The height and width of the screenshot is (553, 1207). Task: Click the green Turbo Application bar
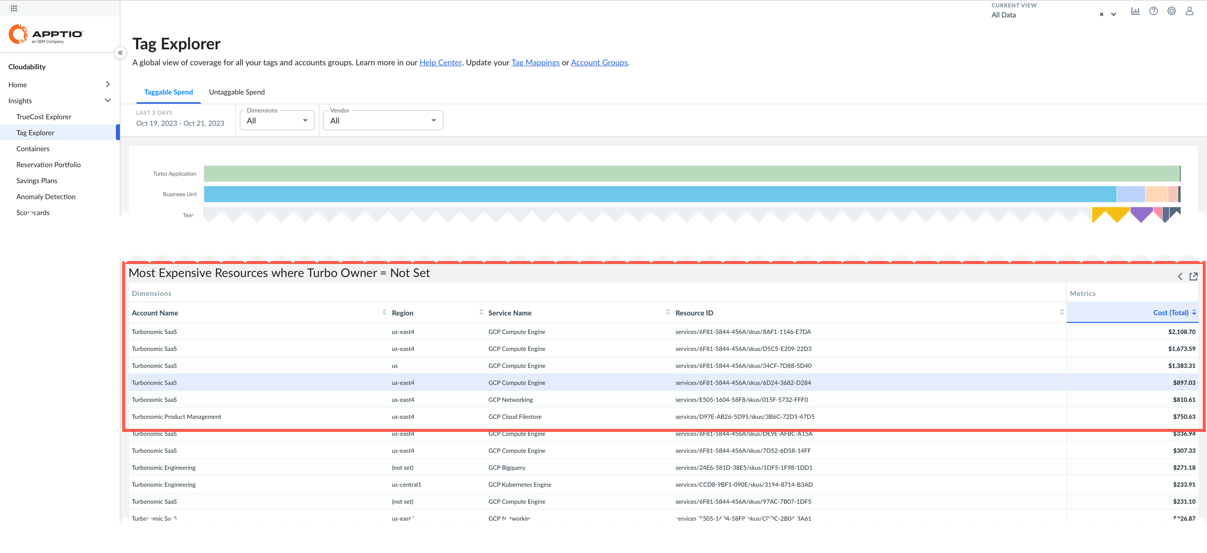(692, 174)
